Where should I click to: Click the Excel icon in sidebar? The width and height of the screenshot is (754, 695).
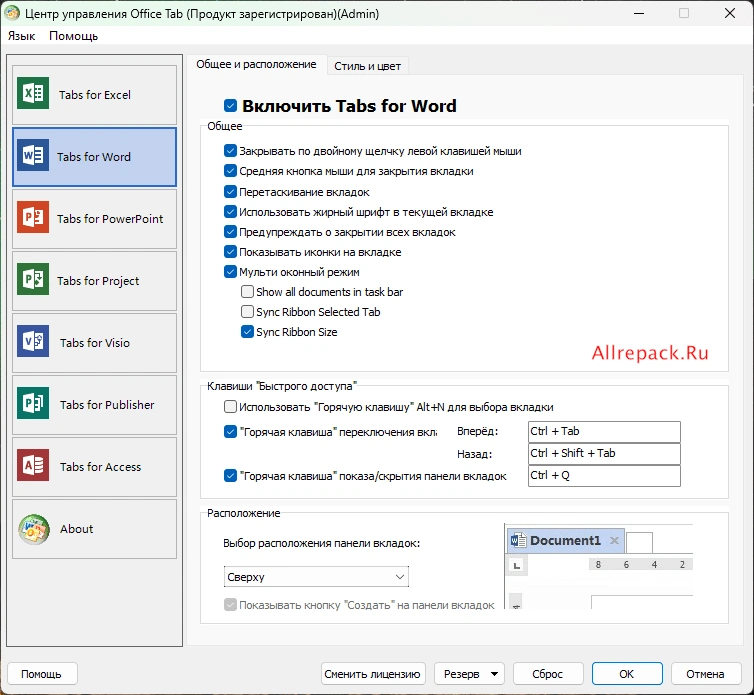point(33,93)
